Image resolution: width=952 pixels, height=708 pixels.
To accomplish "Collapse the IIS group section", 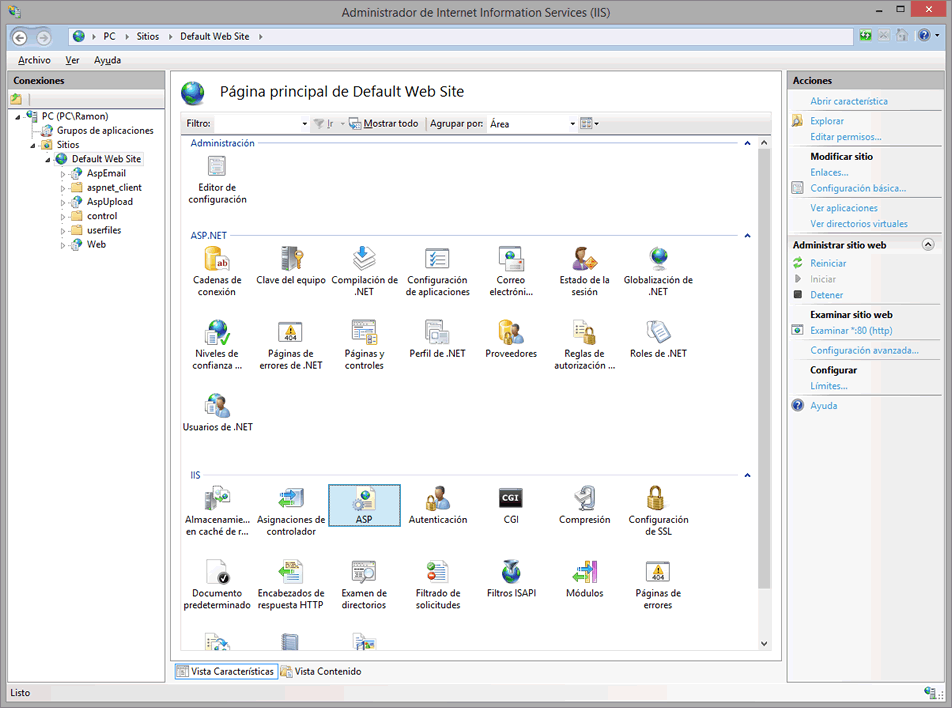I will [747, 475].
